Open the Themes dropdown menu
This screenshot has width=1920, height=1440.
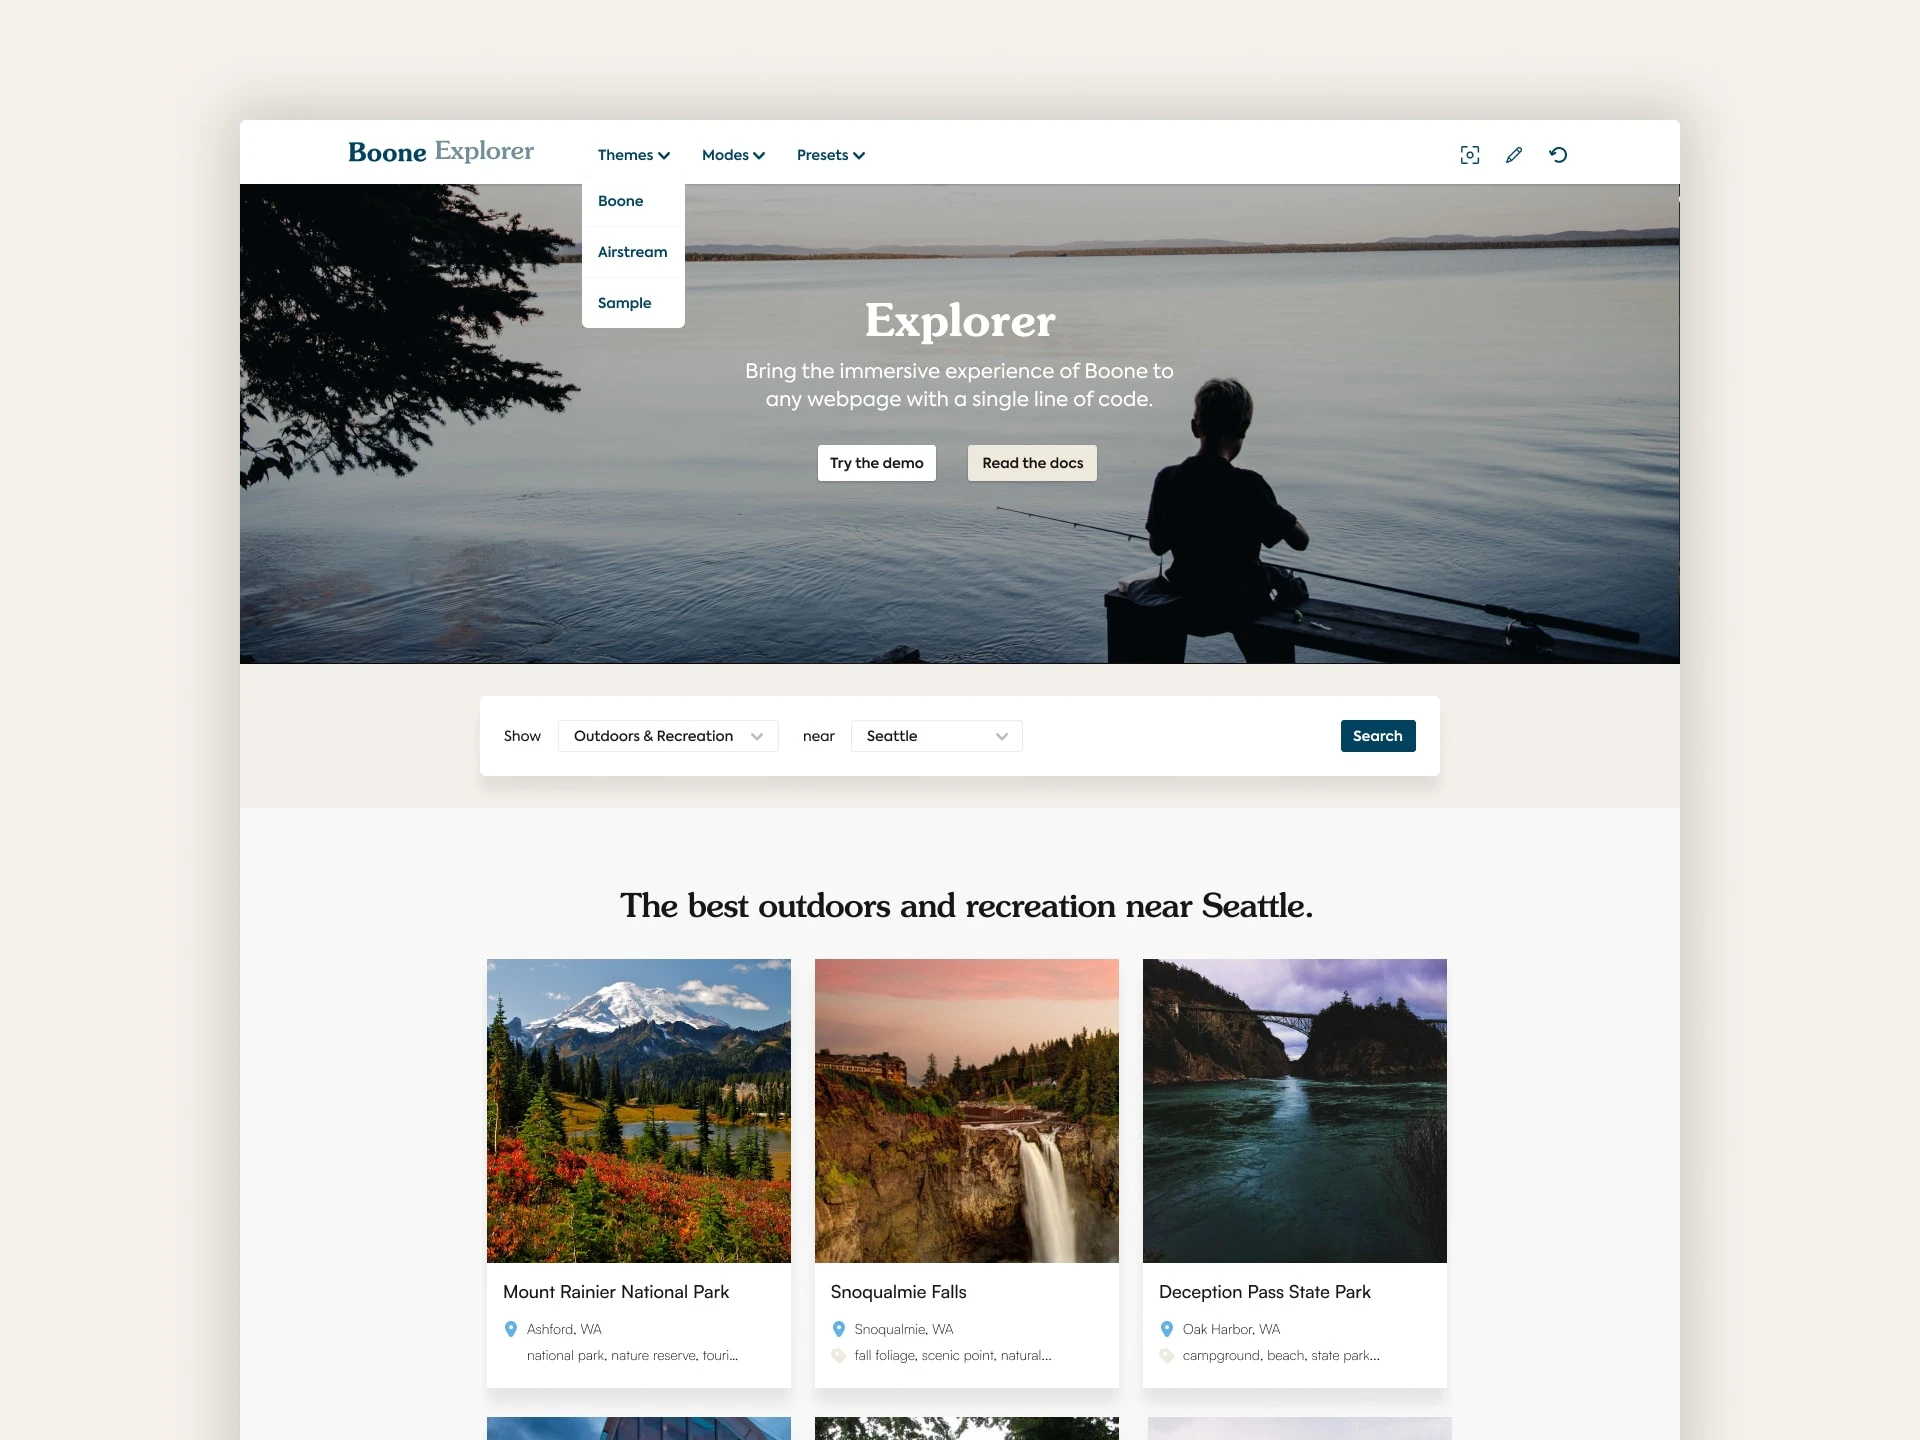[x=632, y=153]
